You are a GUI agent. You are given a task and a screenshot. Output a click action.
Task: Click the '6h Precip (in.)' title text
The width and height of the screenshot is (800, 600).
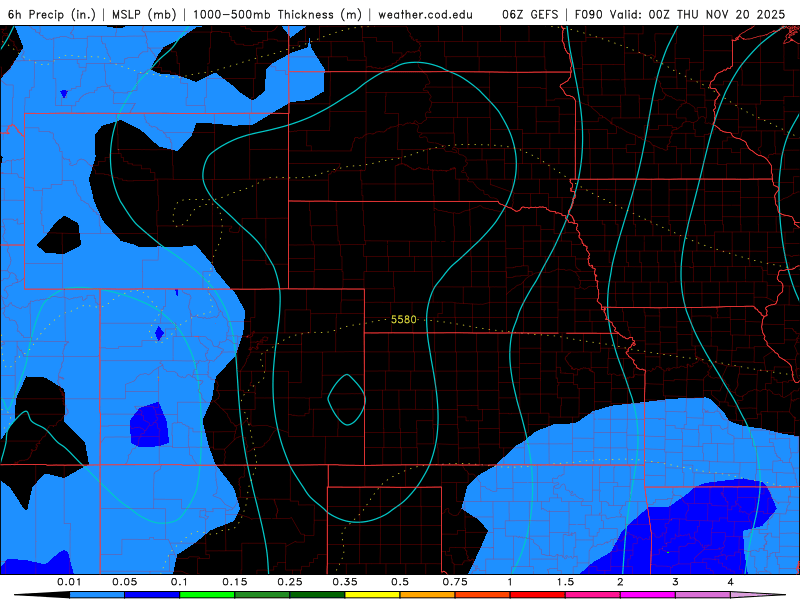(x=52, y=14)
